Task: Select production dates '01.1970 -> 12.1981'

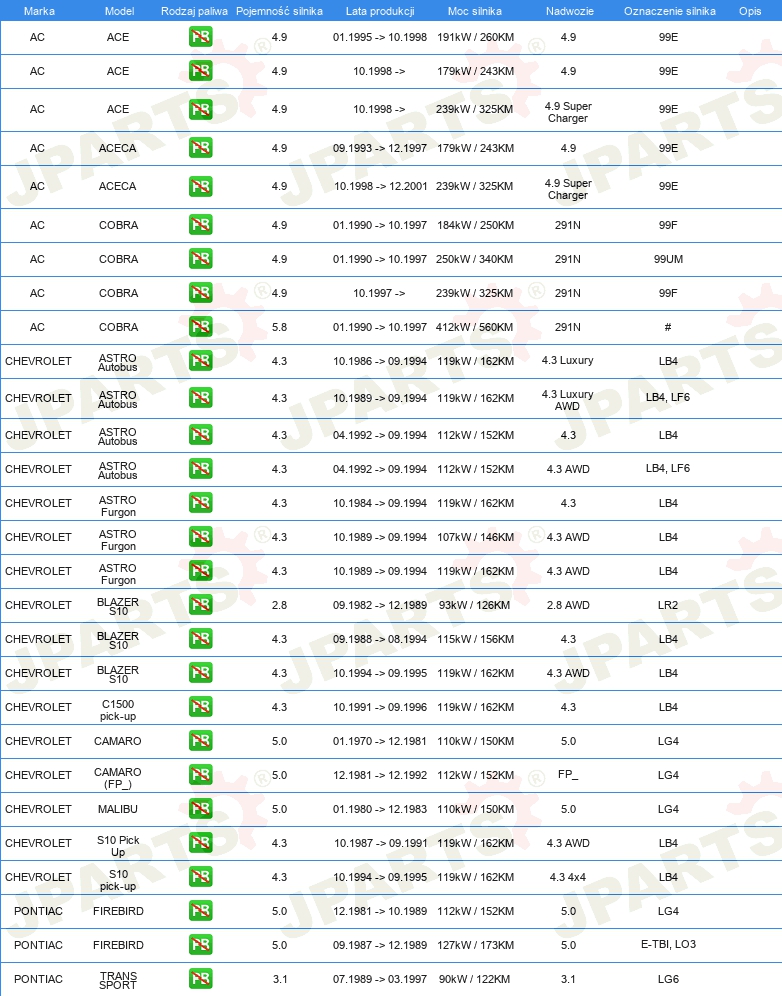Action: 380,741
